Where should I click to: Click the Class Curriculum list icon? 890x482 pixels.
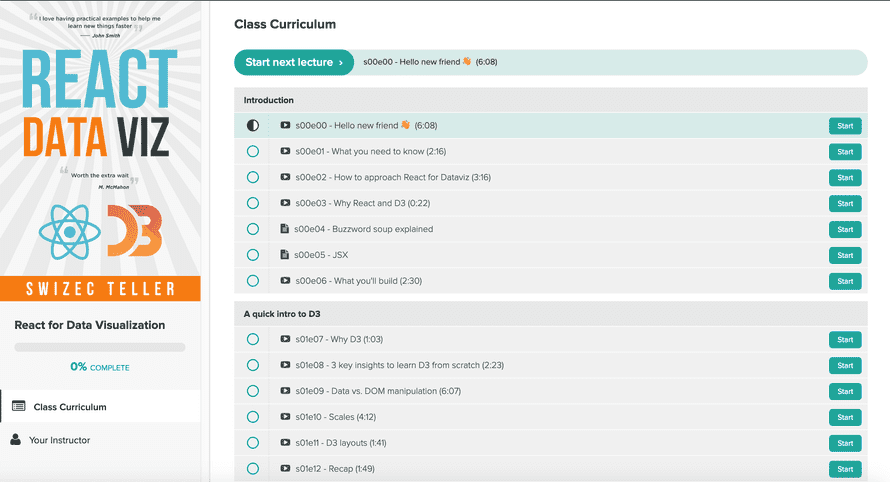18,407
